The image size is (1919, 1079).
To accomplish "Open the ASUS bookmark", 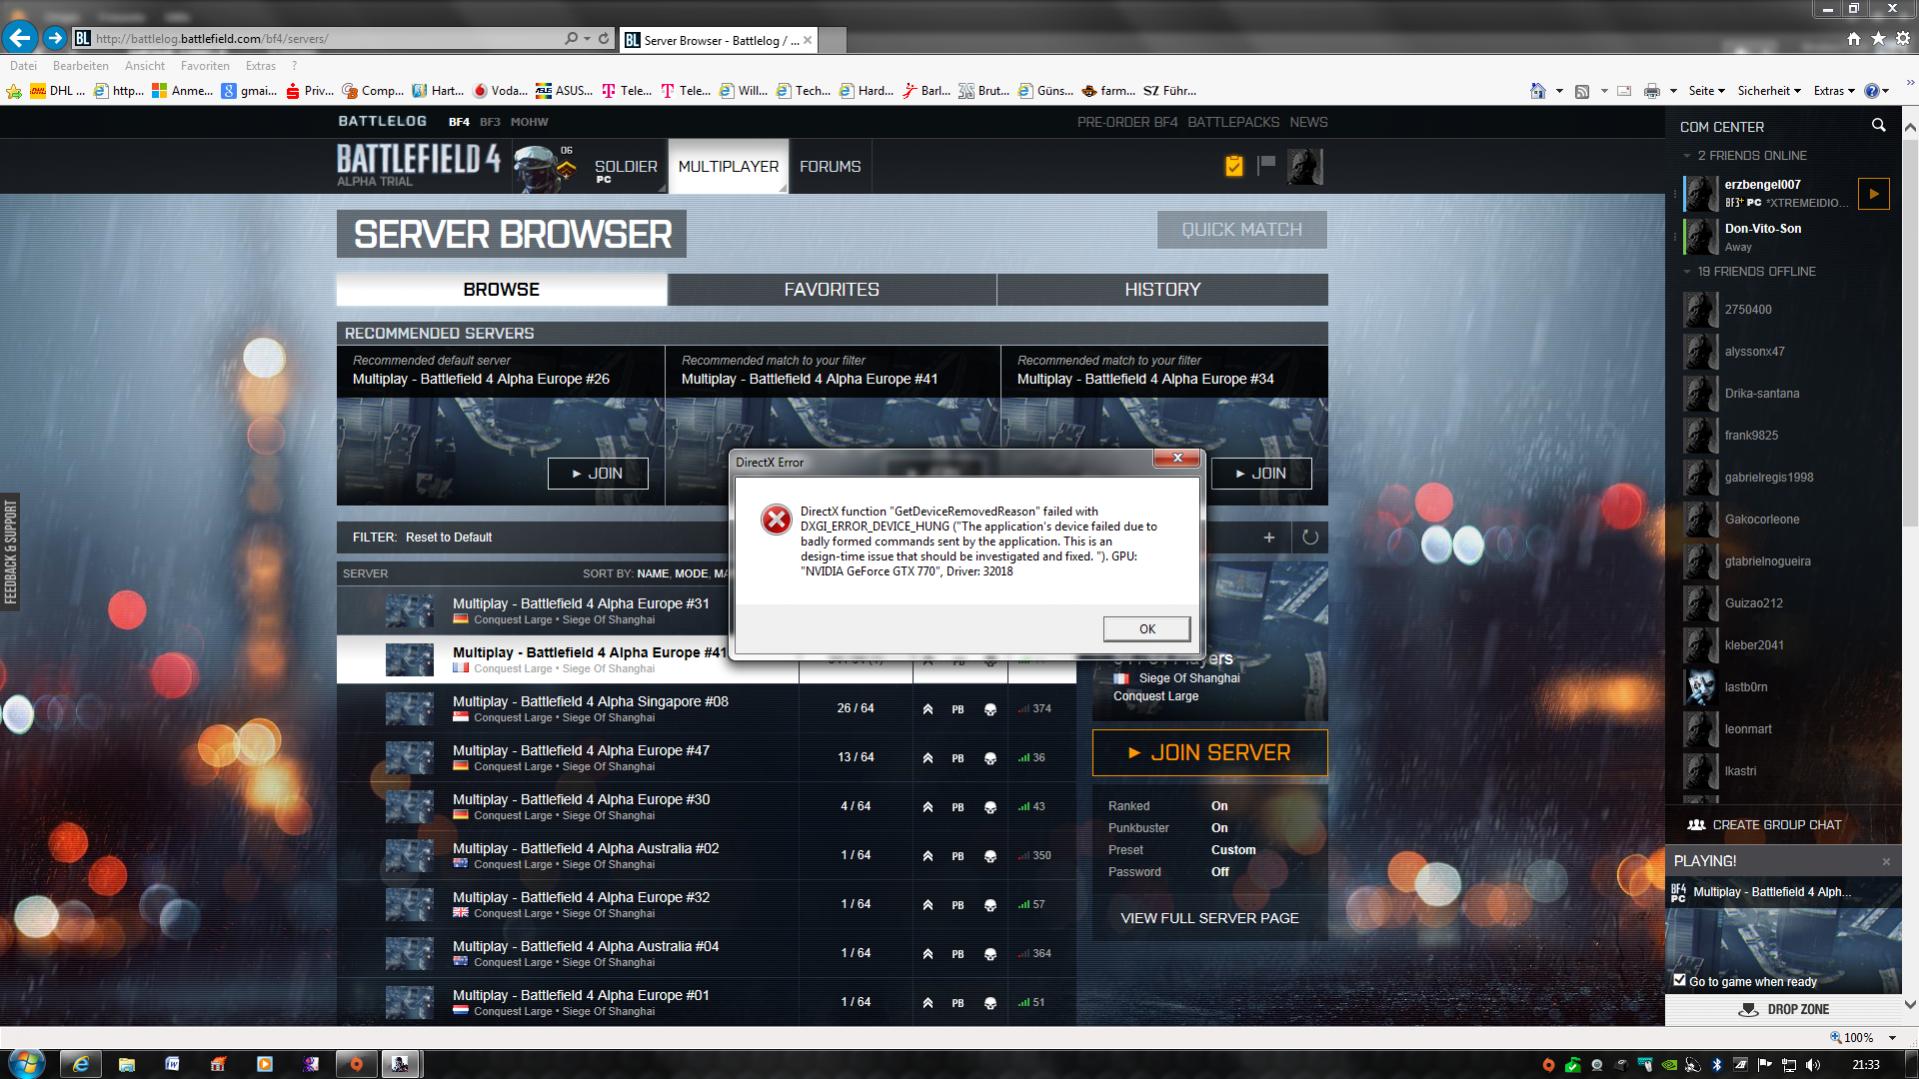I will pyautogui.click(x=564, y=91).
